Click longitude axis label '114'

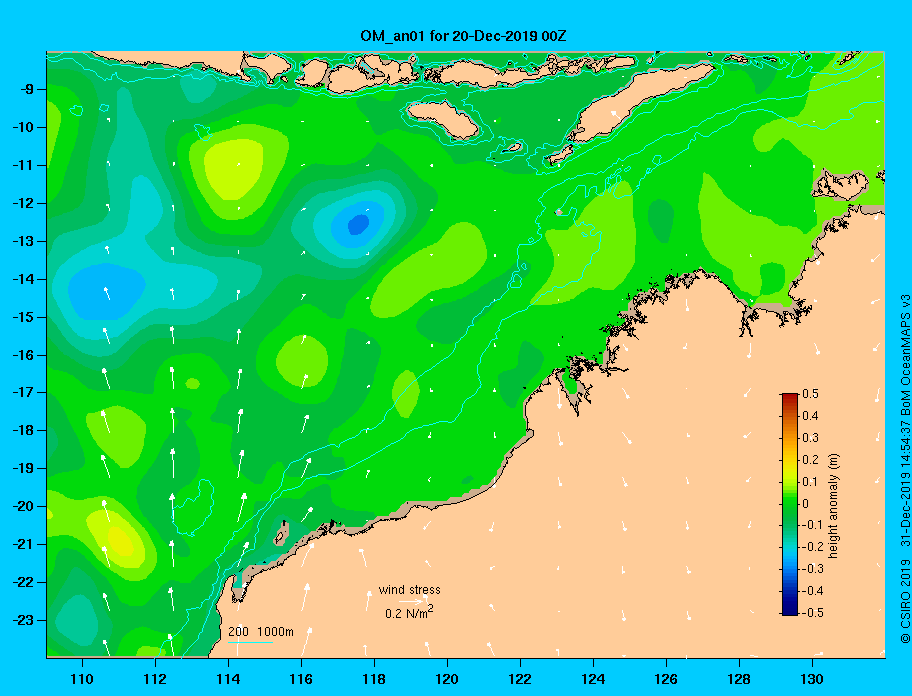tap(228, 679)
